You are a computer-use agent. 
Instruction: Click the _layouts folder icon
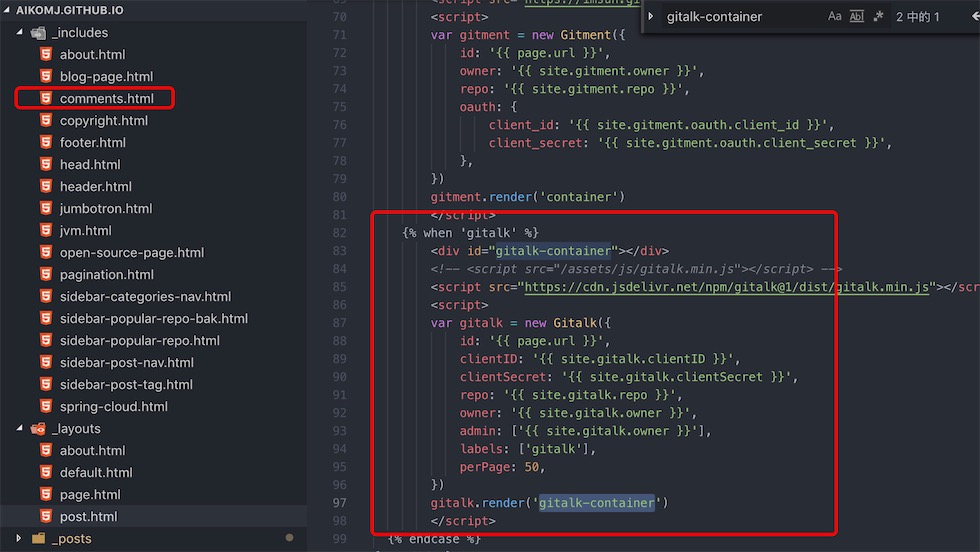coord(38,428)
